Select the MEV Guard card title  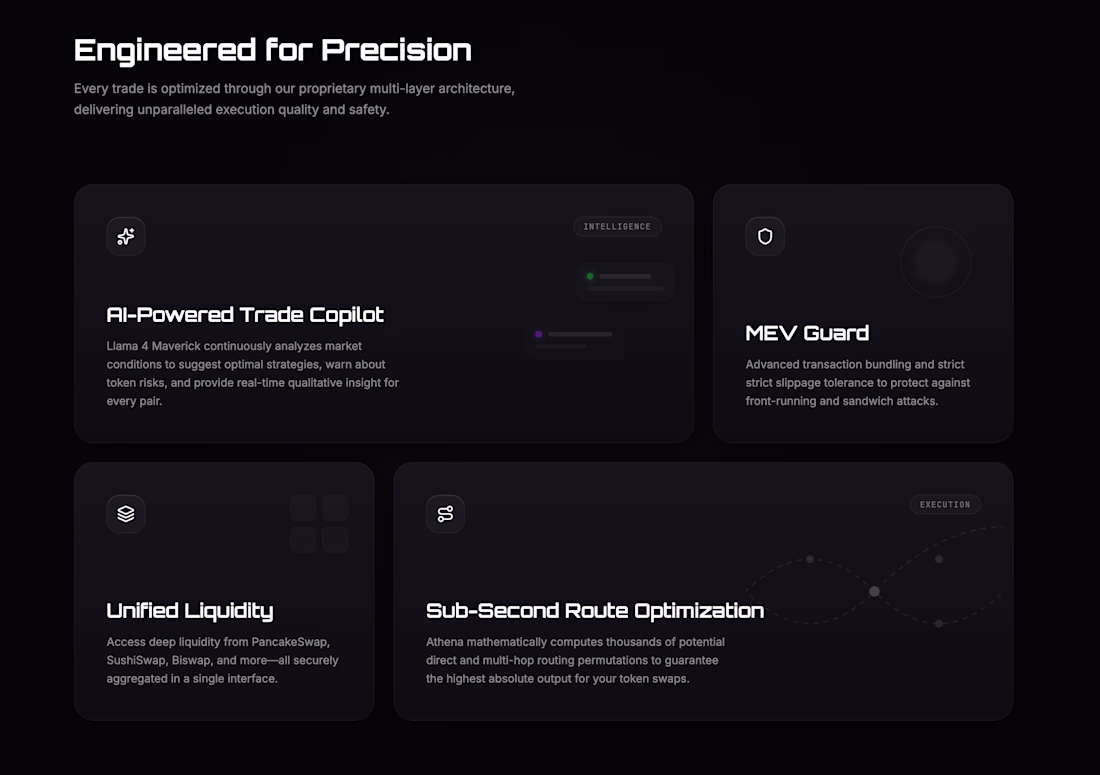click(x=807, y=333)
